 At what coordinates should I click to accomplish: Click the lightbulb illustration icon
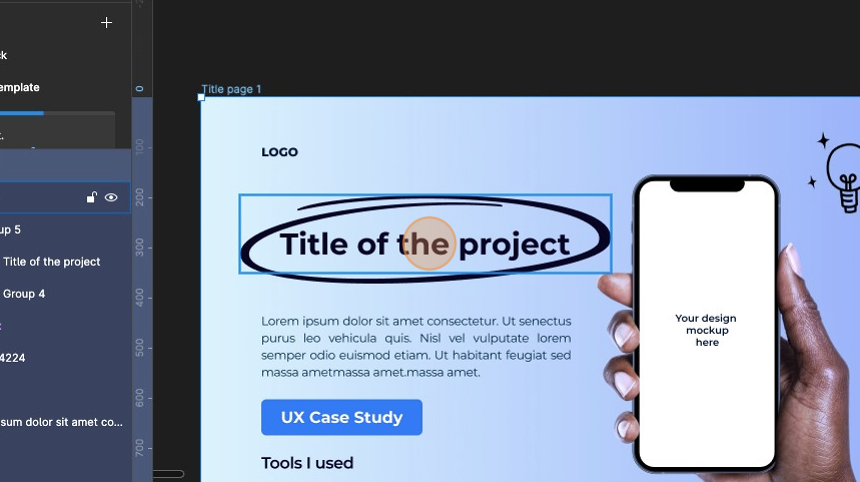[x=845, y=178]
